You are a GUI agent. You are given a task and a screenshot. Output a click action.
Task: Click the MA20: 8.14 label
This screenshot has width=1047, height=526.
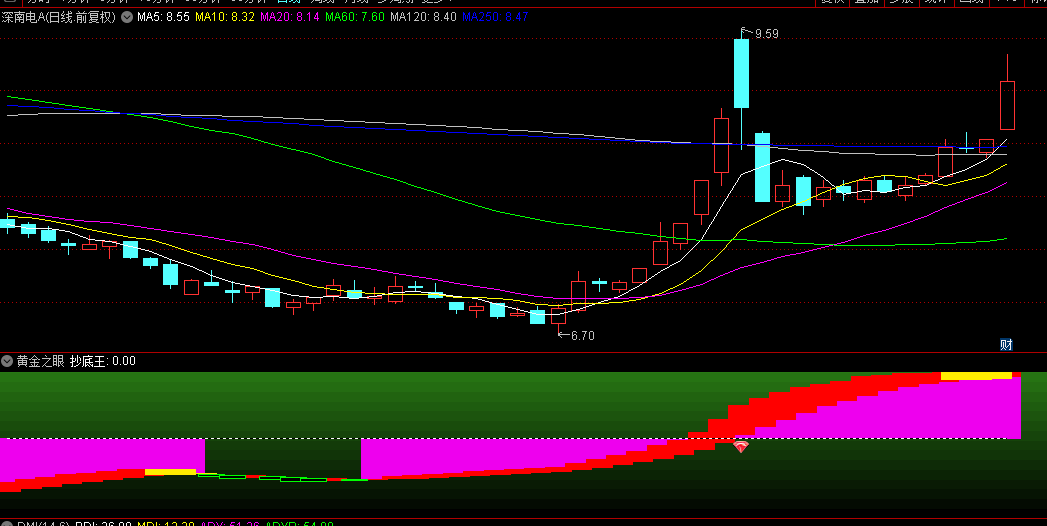(290, 17)
